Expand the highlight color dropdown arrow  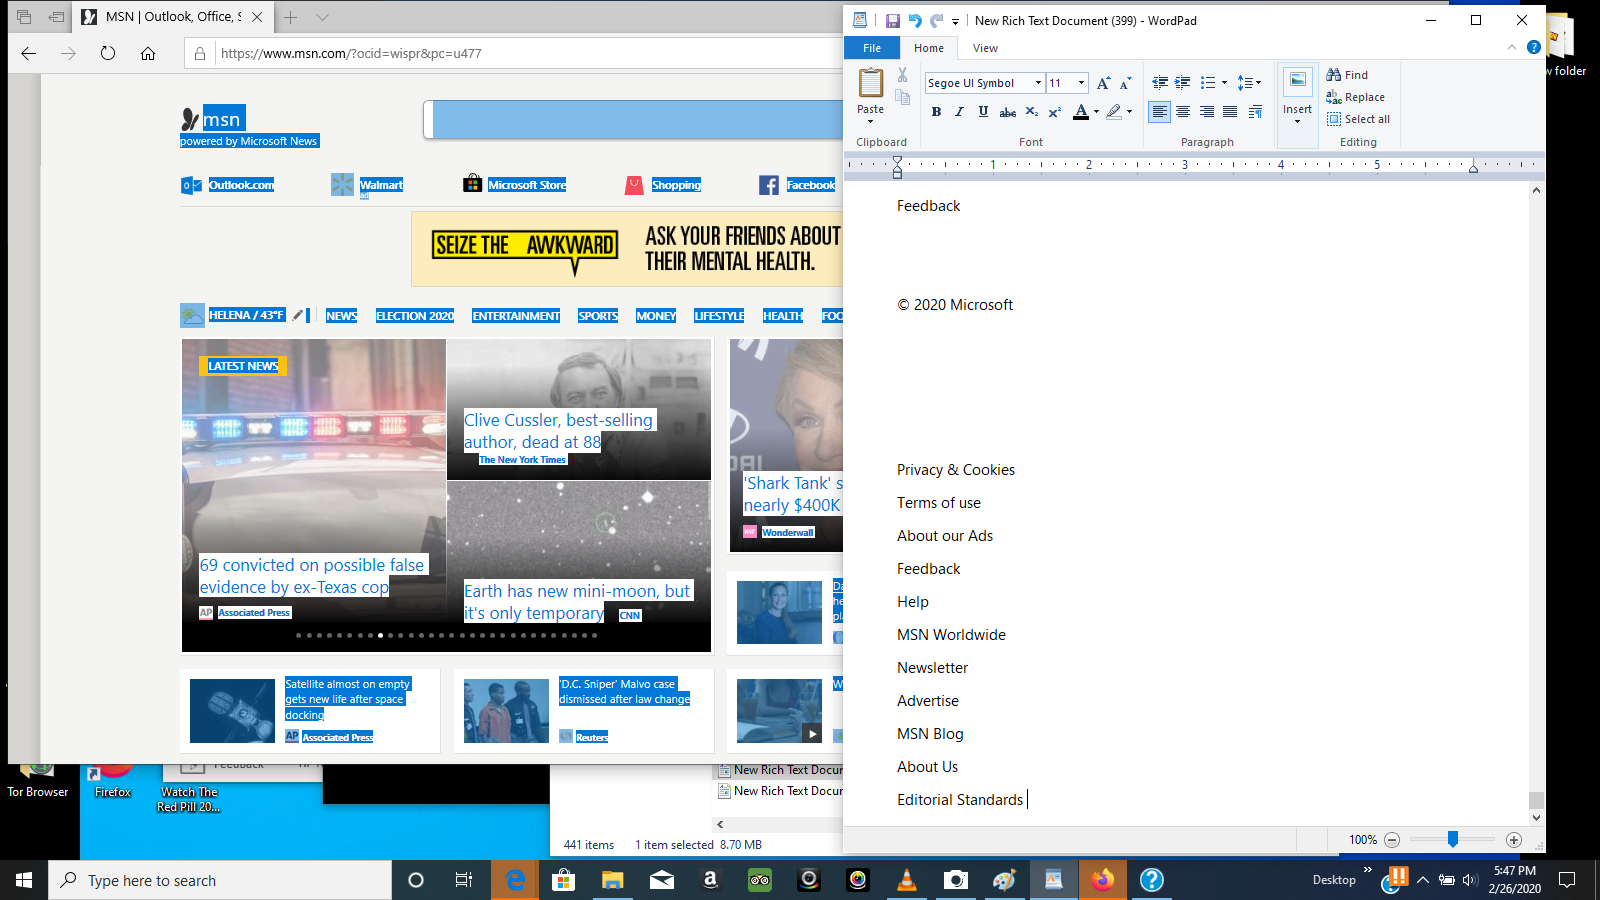pos(1130,112)
